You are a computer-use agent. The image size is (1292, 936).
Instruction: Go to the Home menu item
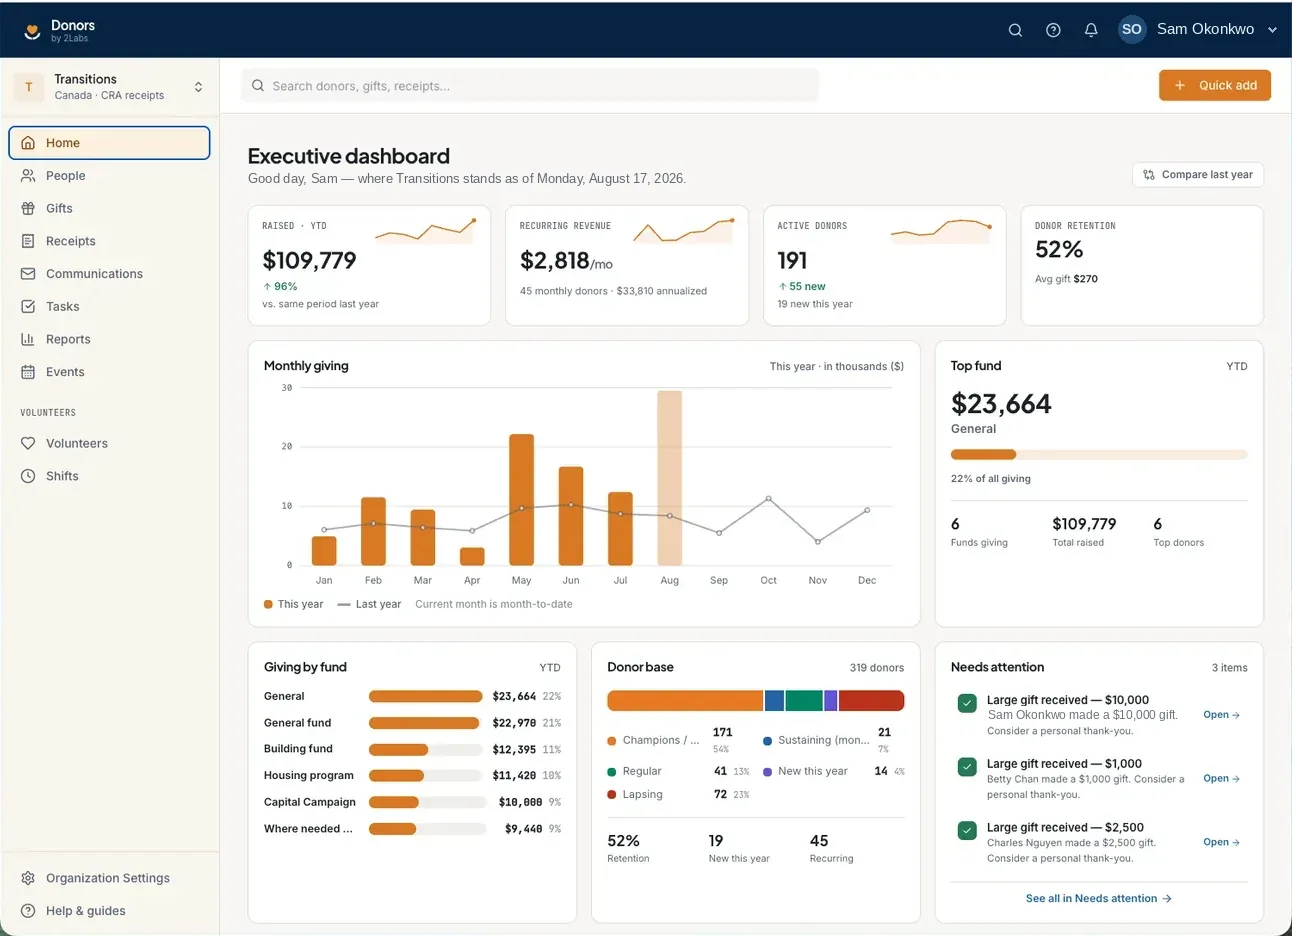click(110, 143)
